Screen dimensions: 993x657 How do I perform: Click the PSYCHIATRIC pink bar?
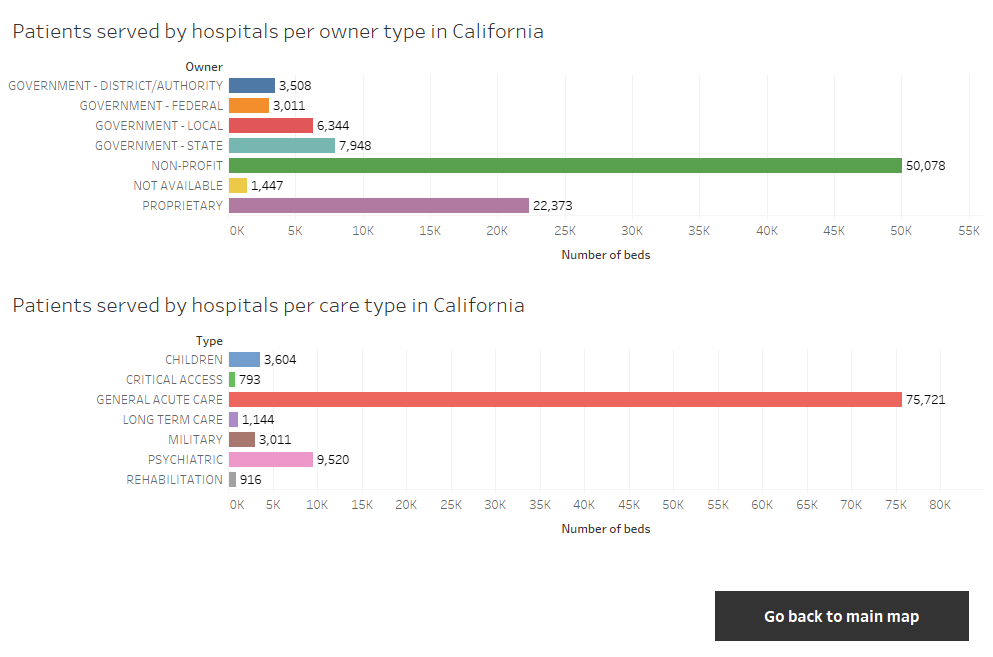pos(270,459)
